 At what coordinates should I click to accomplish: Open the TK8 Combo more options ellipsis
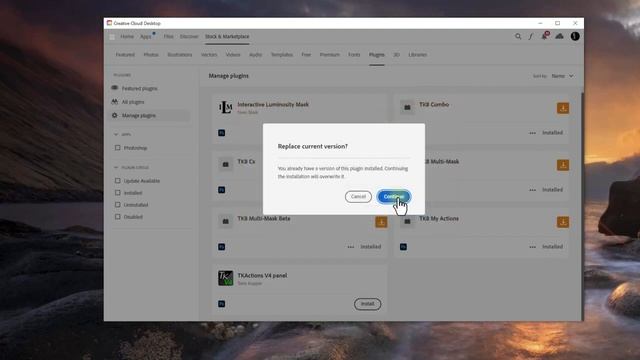tap(532, 133)
